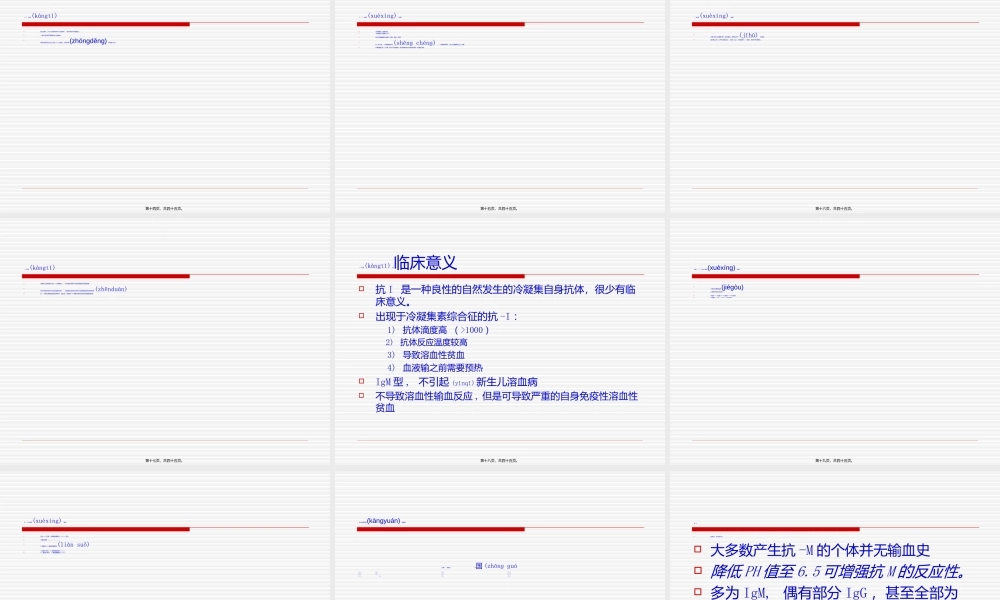Click the square bullet before IgM 型 line
The height and width of the screenshot is (600, 1000).
click(x=361, y=380)
